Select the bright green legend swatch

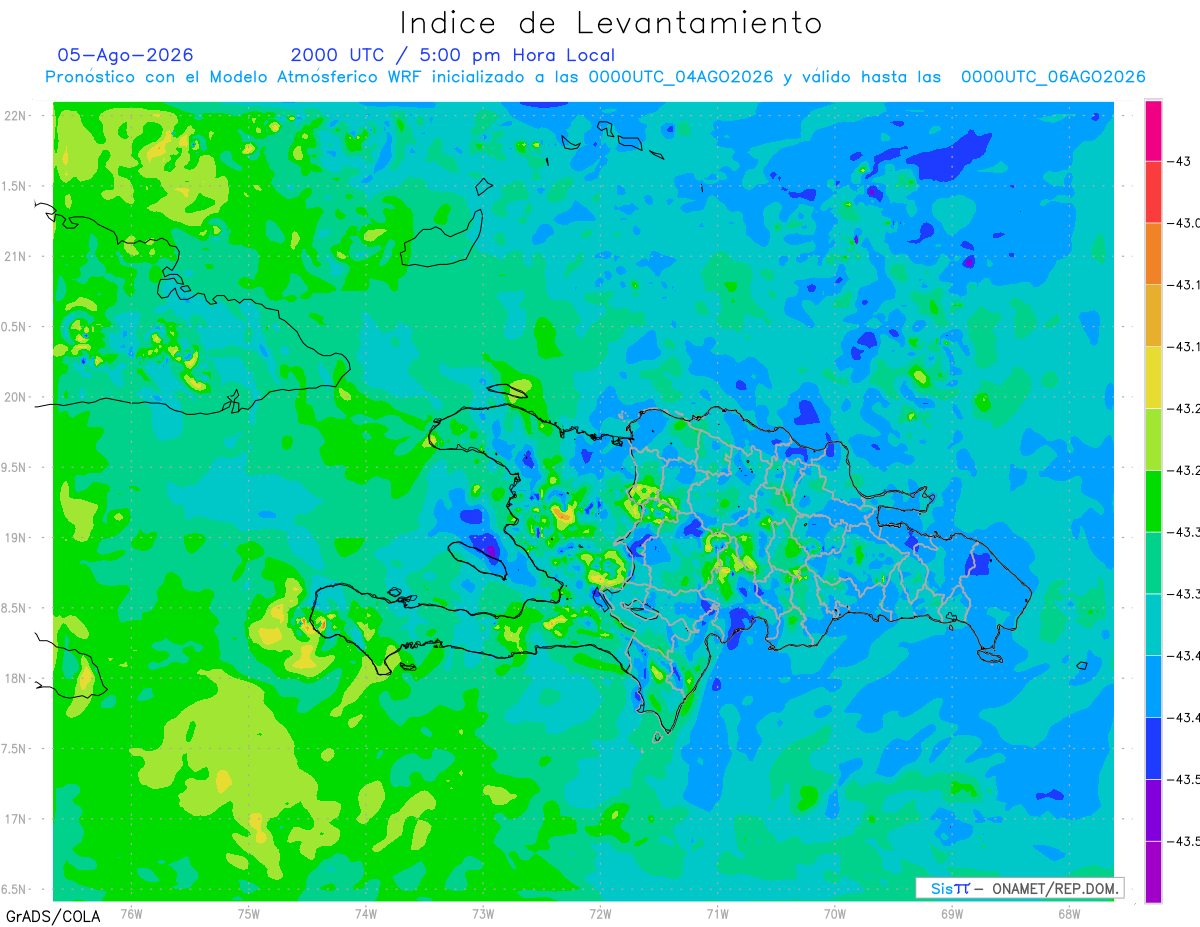click(x=1153, y=501)
